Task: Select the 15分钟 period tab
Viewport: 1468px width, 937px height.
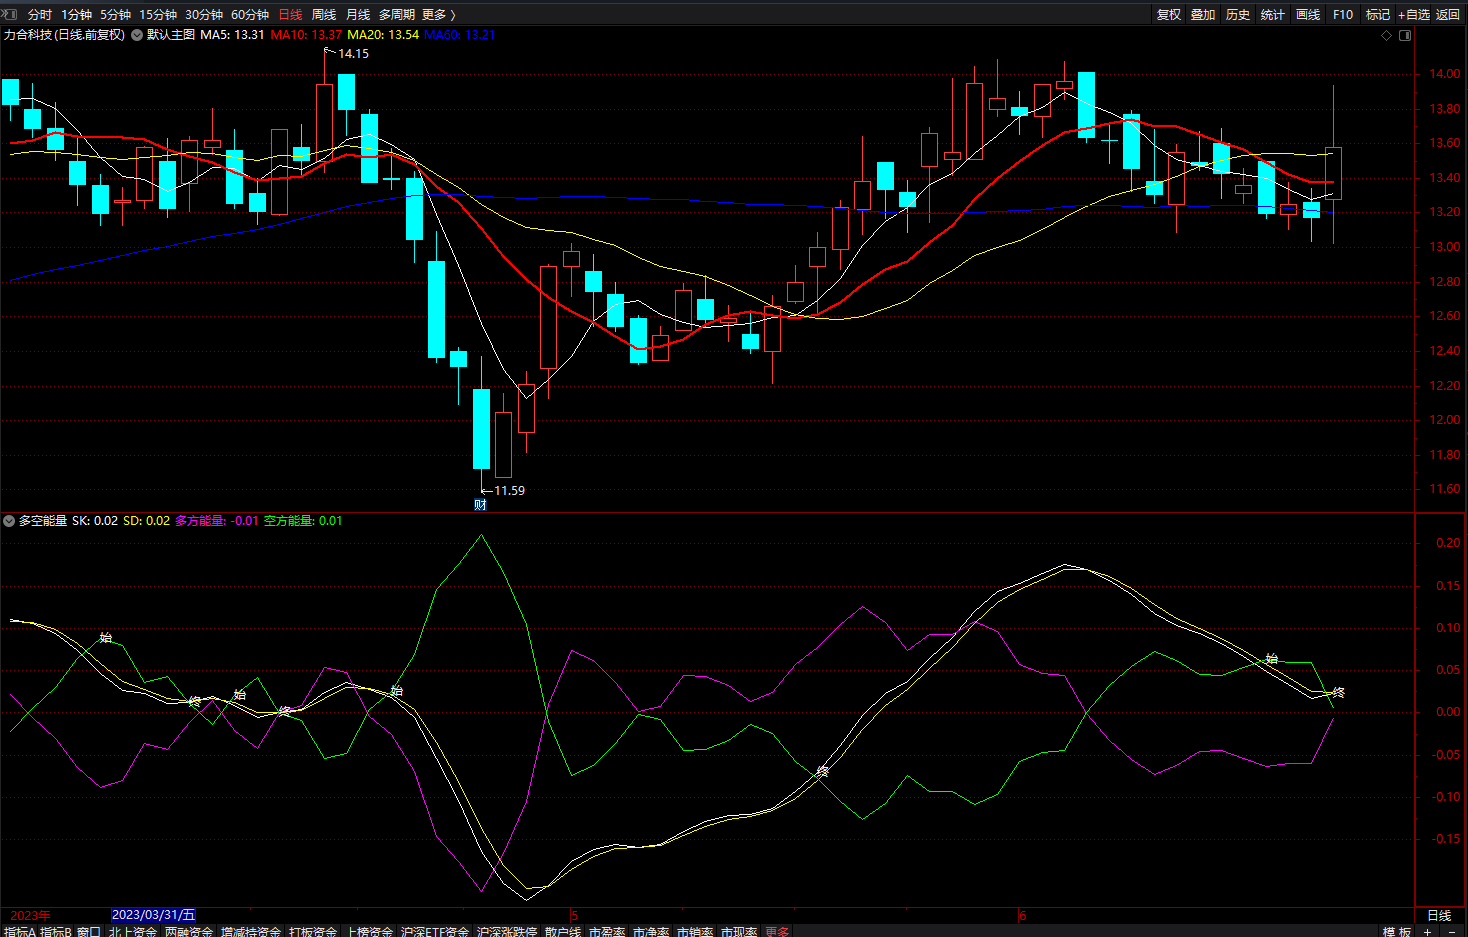Action: 158,14
